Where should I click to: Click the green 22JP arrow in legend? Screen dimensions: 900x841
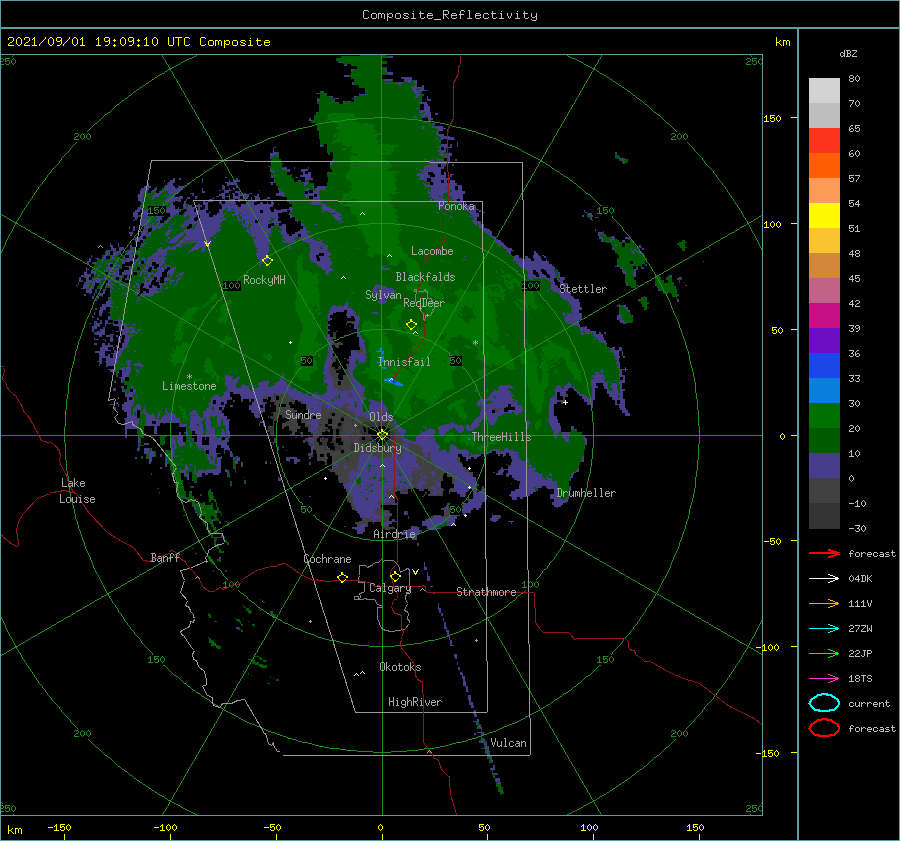point(824,653)
